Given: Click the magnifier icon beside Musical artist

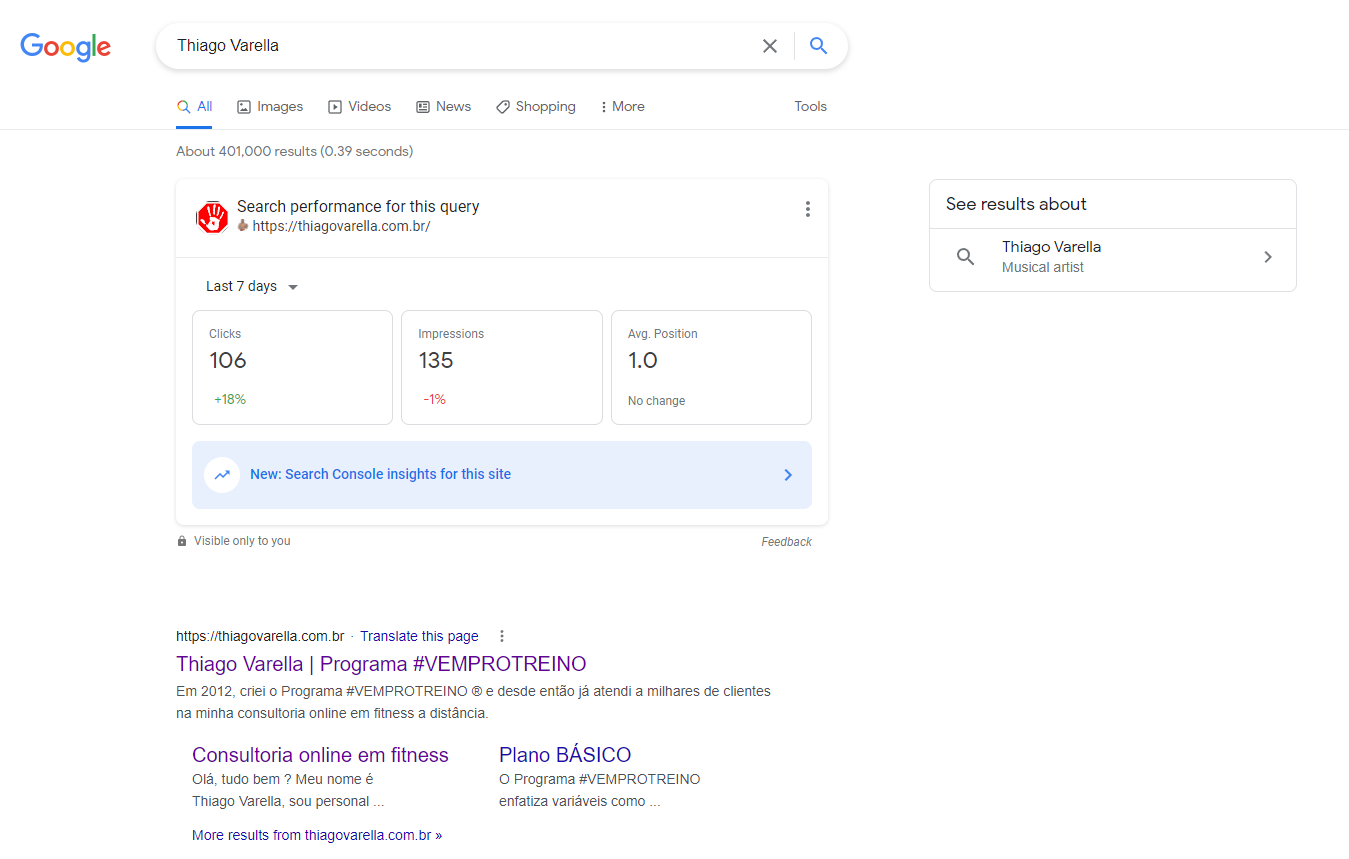Looking at the screenshot, I should coord(965,257).
